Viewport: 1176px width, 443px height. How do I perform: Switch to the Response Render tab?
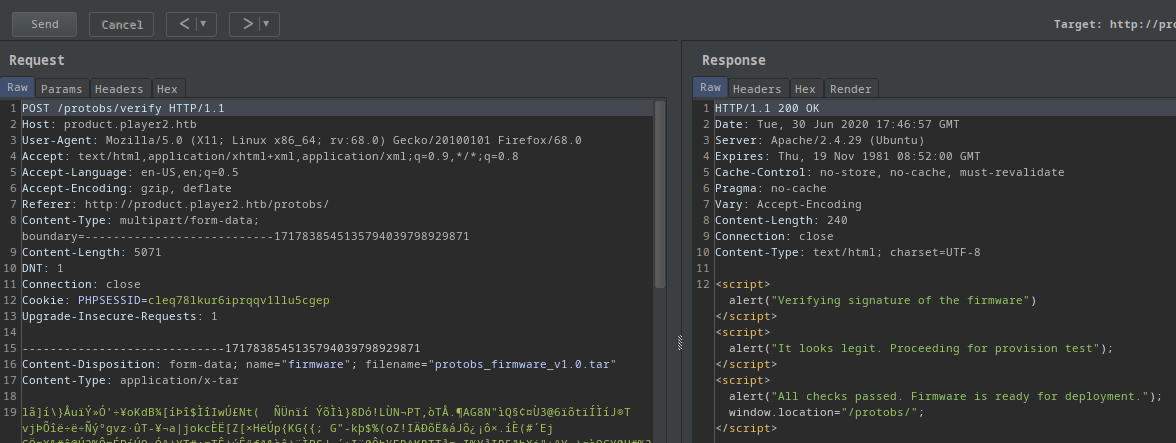pyautogui.click(x=850, y=89)
